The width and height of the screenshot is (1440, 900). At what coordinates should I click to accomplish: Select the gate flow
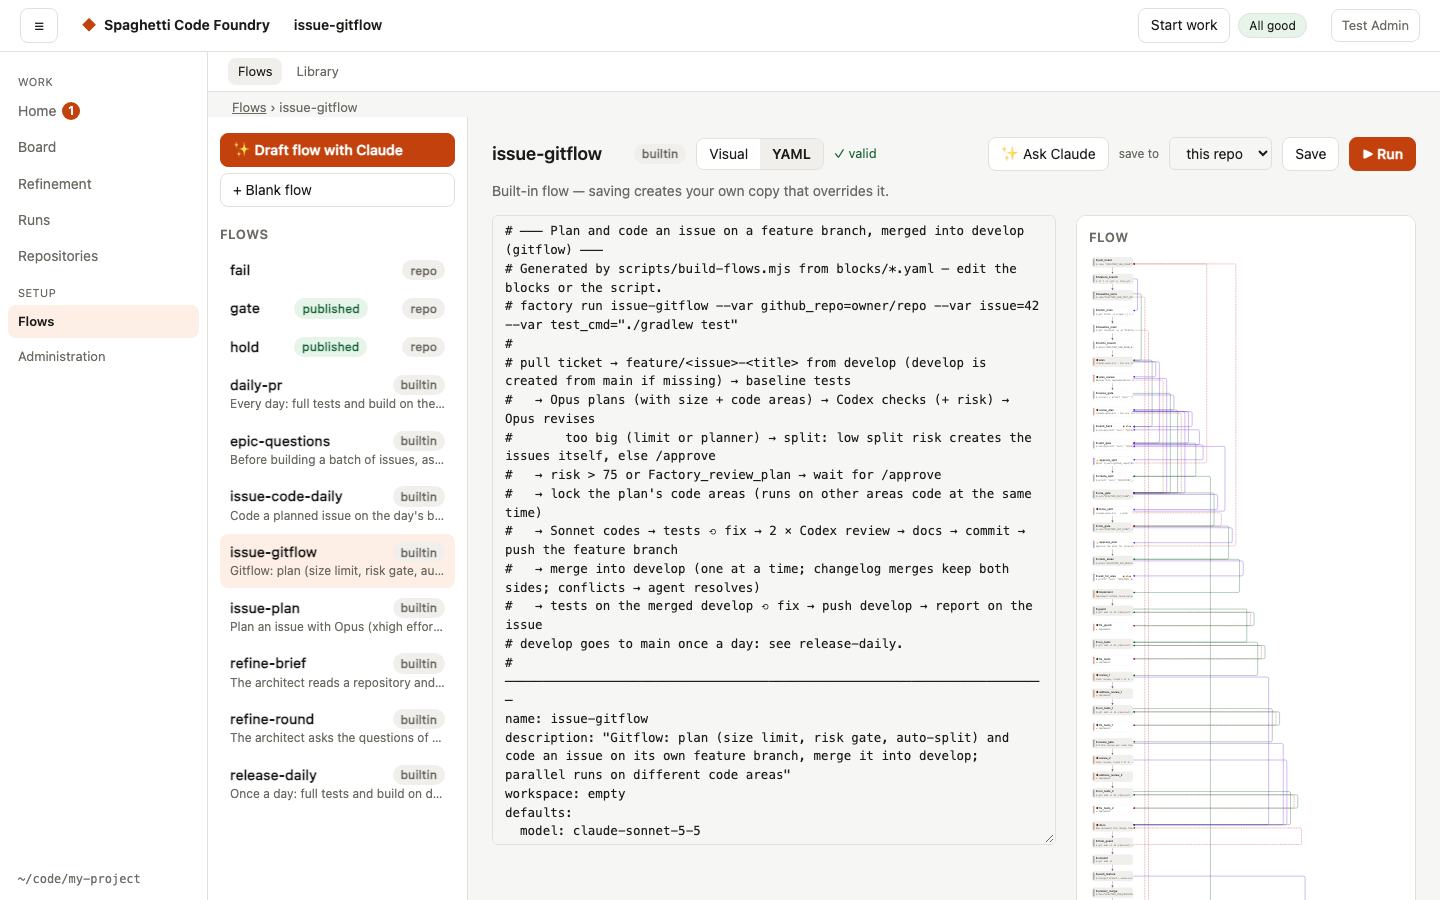[x=337, y=309]
